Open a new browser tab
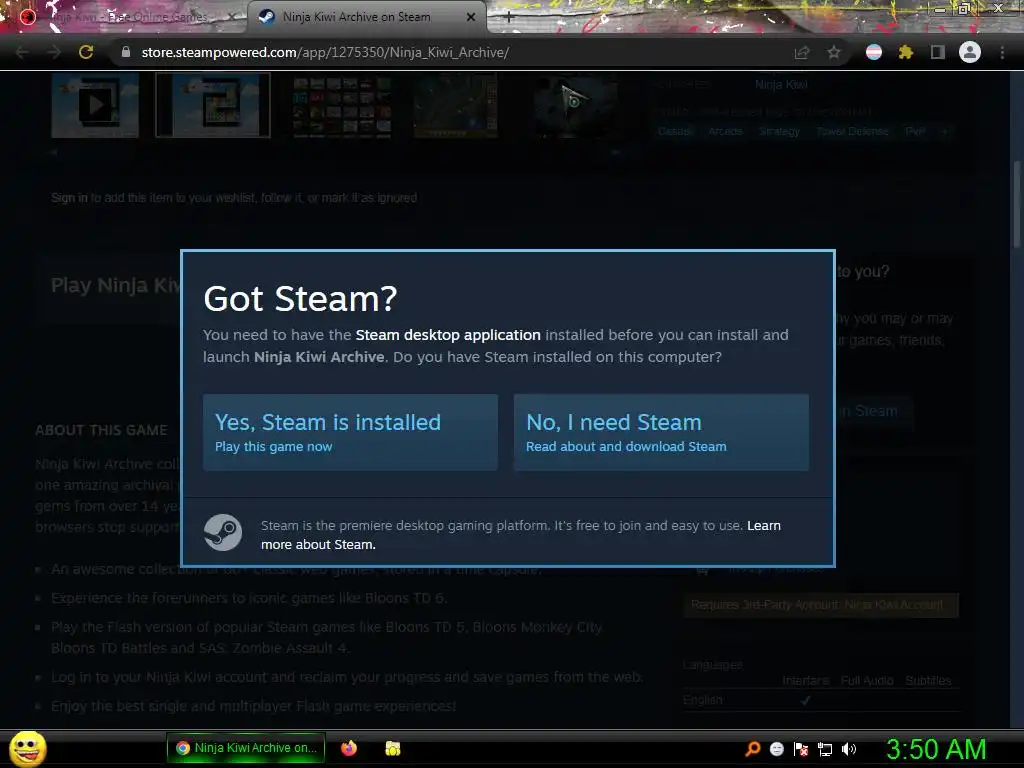This screenshot has height=768, width=1024. [x=509, y=18]
